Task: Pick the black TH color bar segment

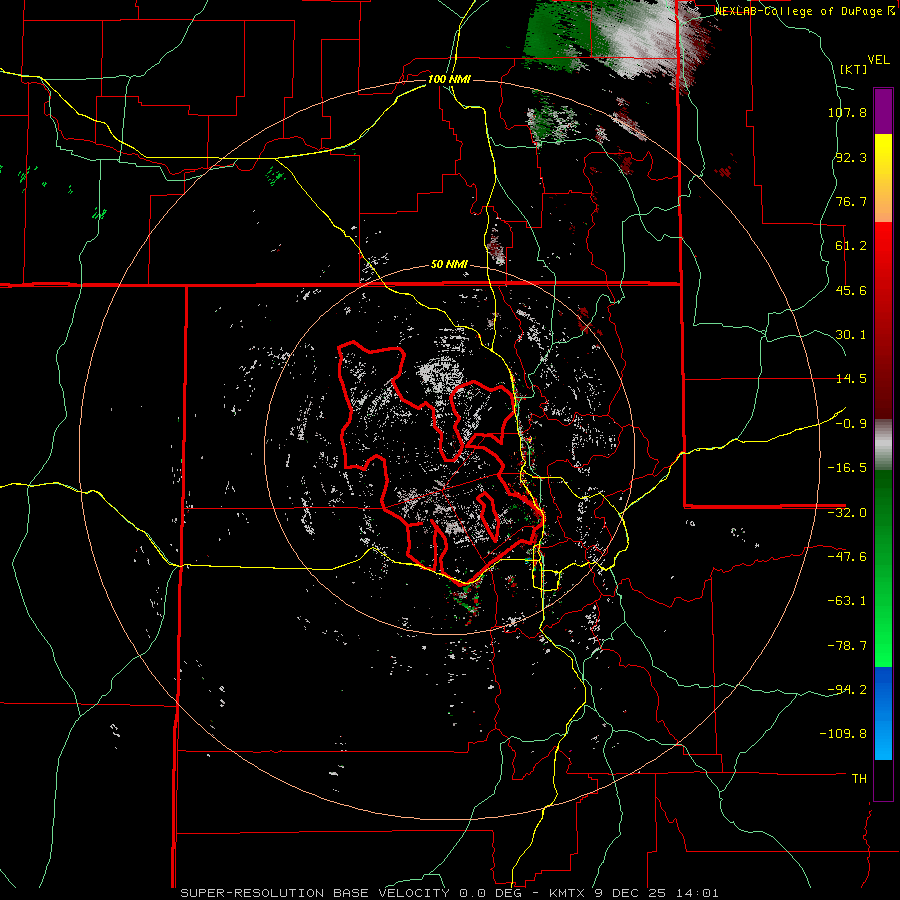Action: click(x=883, y=779)
